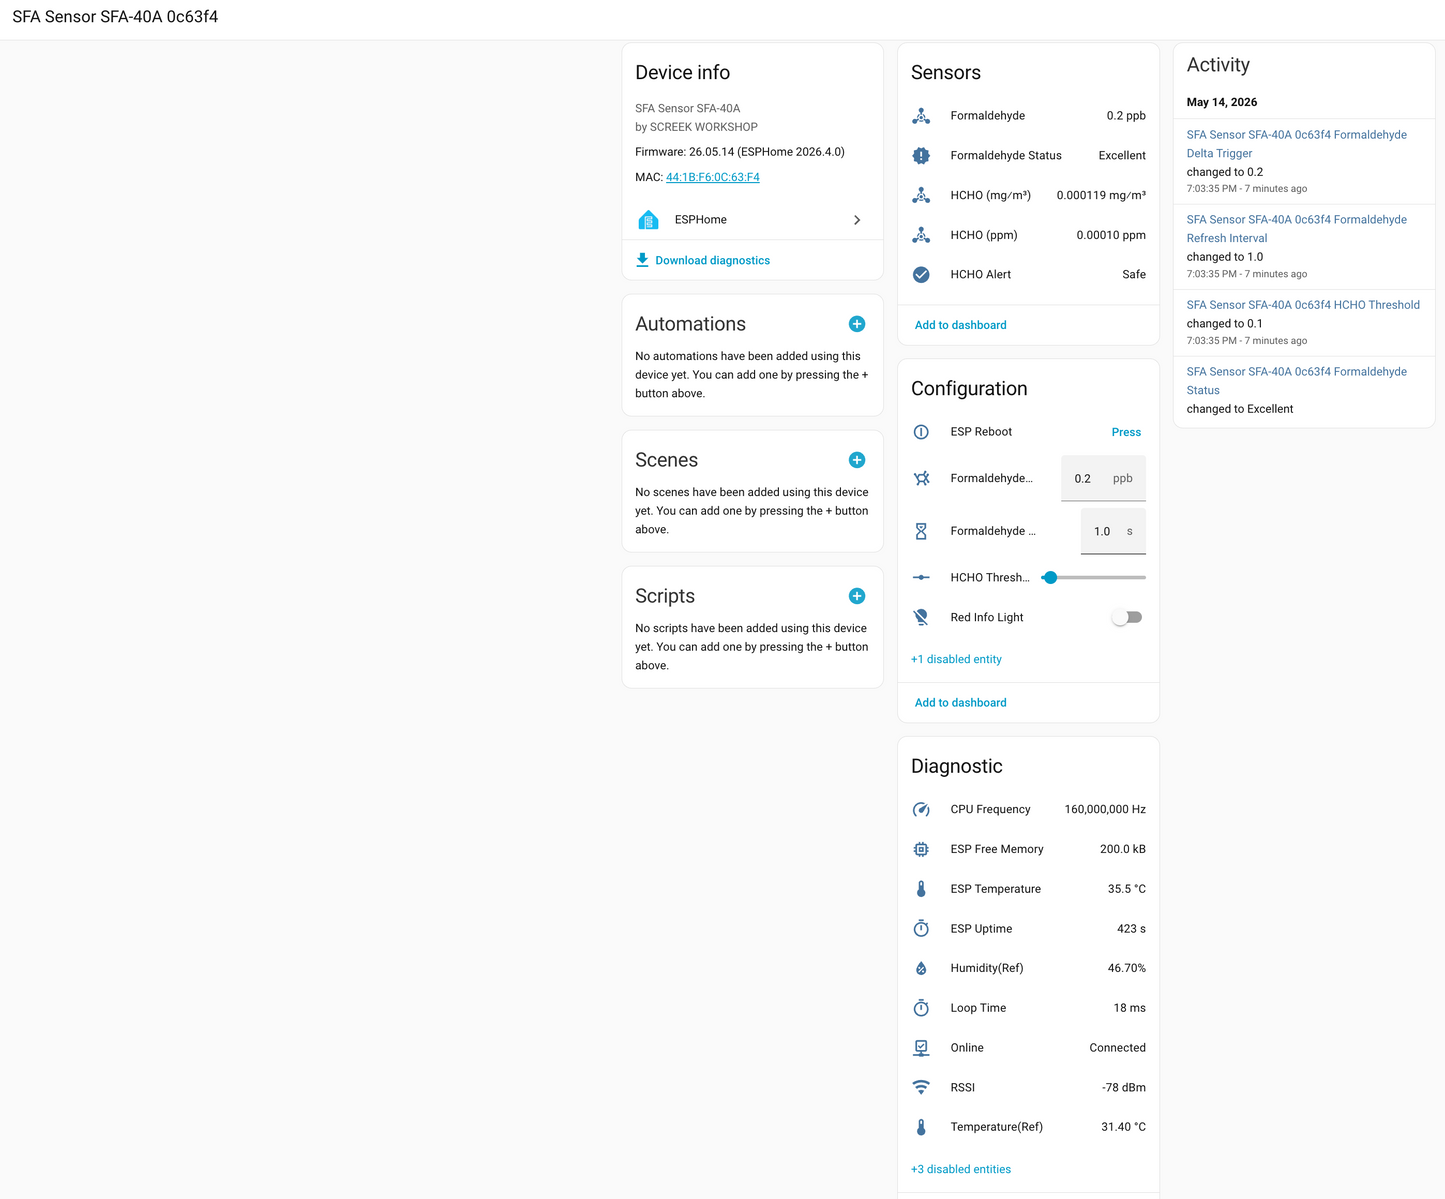Click the RSSI -78 dBm value
The height and width of the screenshot is (1199, 1445).
(1124, 1087)
